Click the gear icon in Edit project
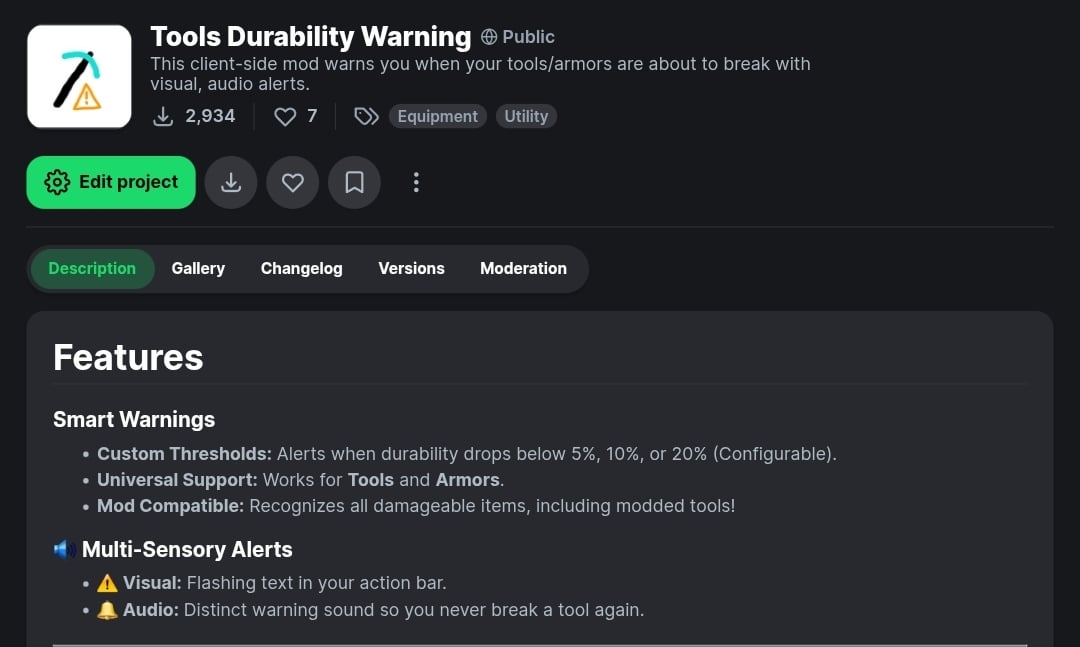 coord(57,182)
